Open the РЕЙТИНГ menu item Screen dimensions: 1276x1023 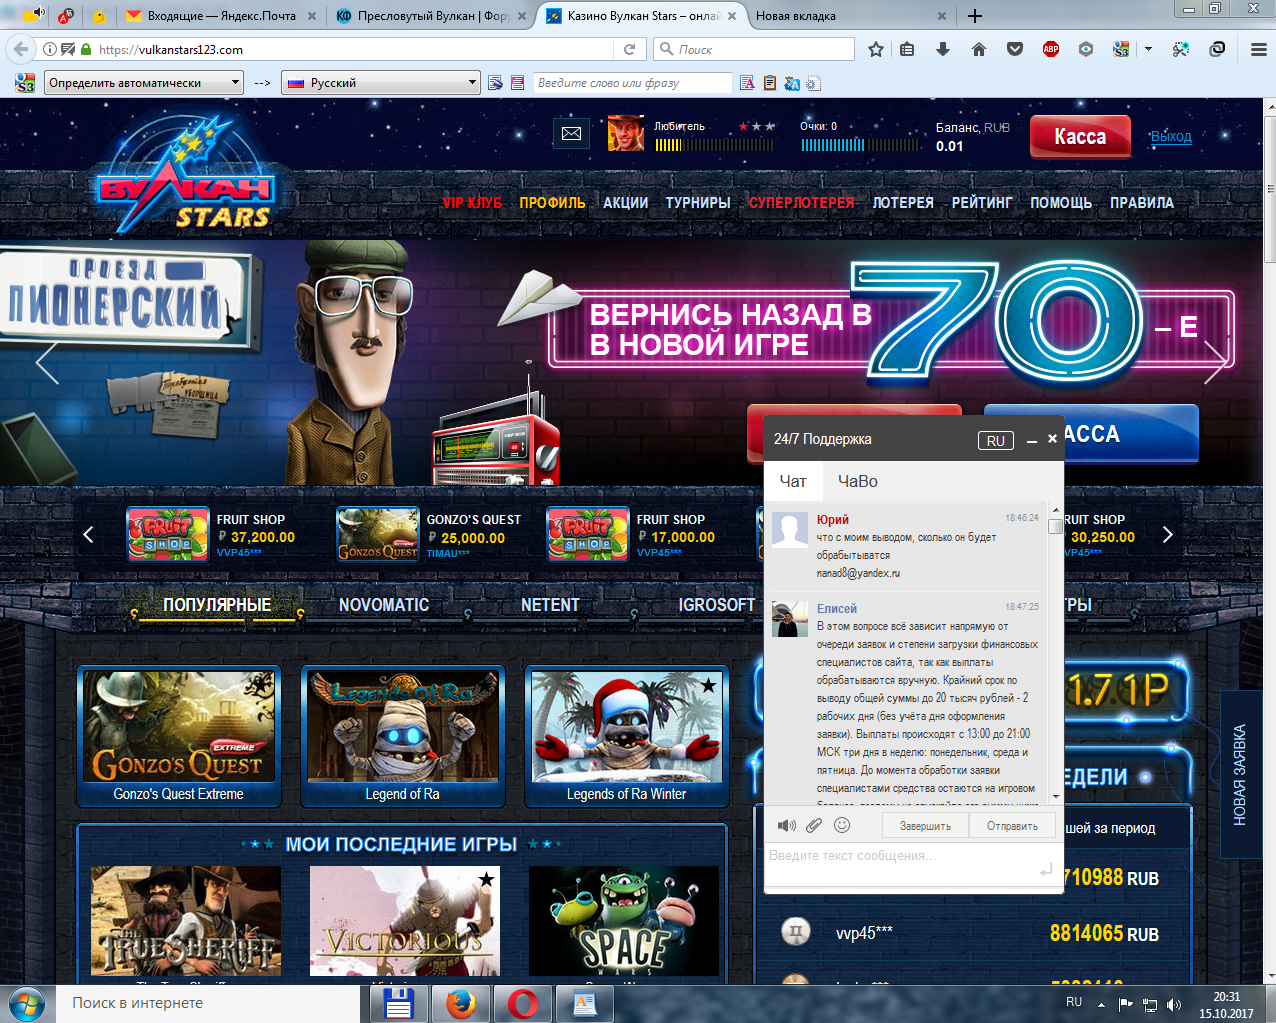[x=982, y=203]
